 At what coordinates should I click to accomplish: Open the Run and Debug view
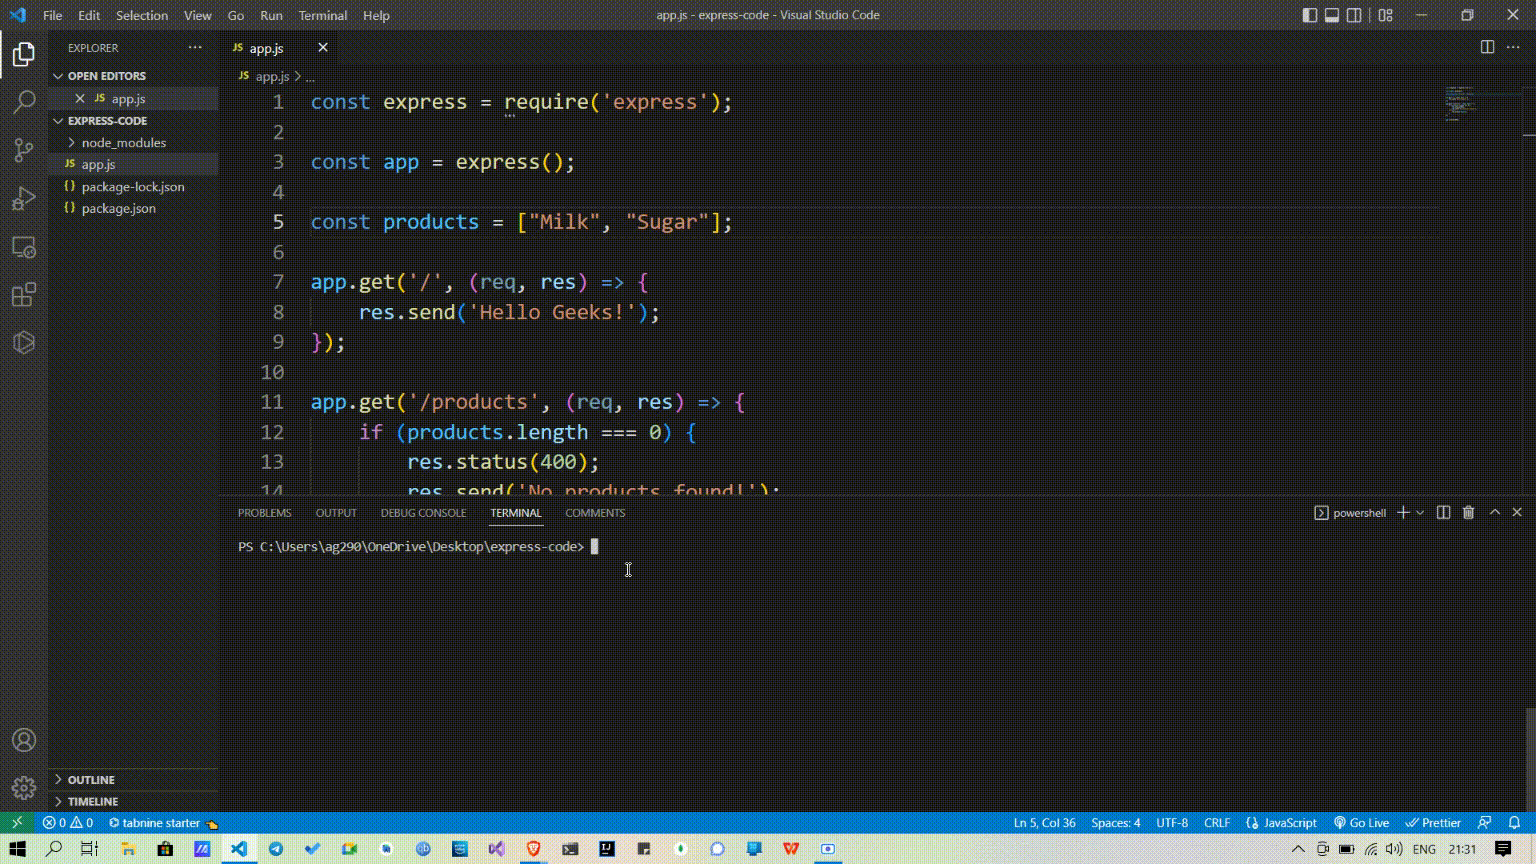[x=24, y=198]
